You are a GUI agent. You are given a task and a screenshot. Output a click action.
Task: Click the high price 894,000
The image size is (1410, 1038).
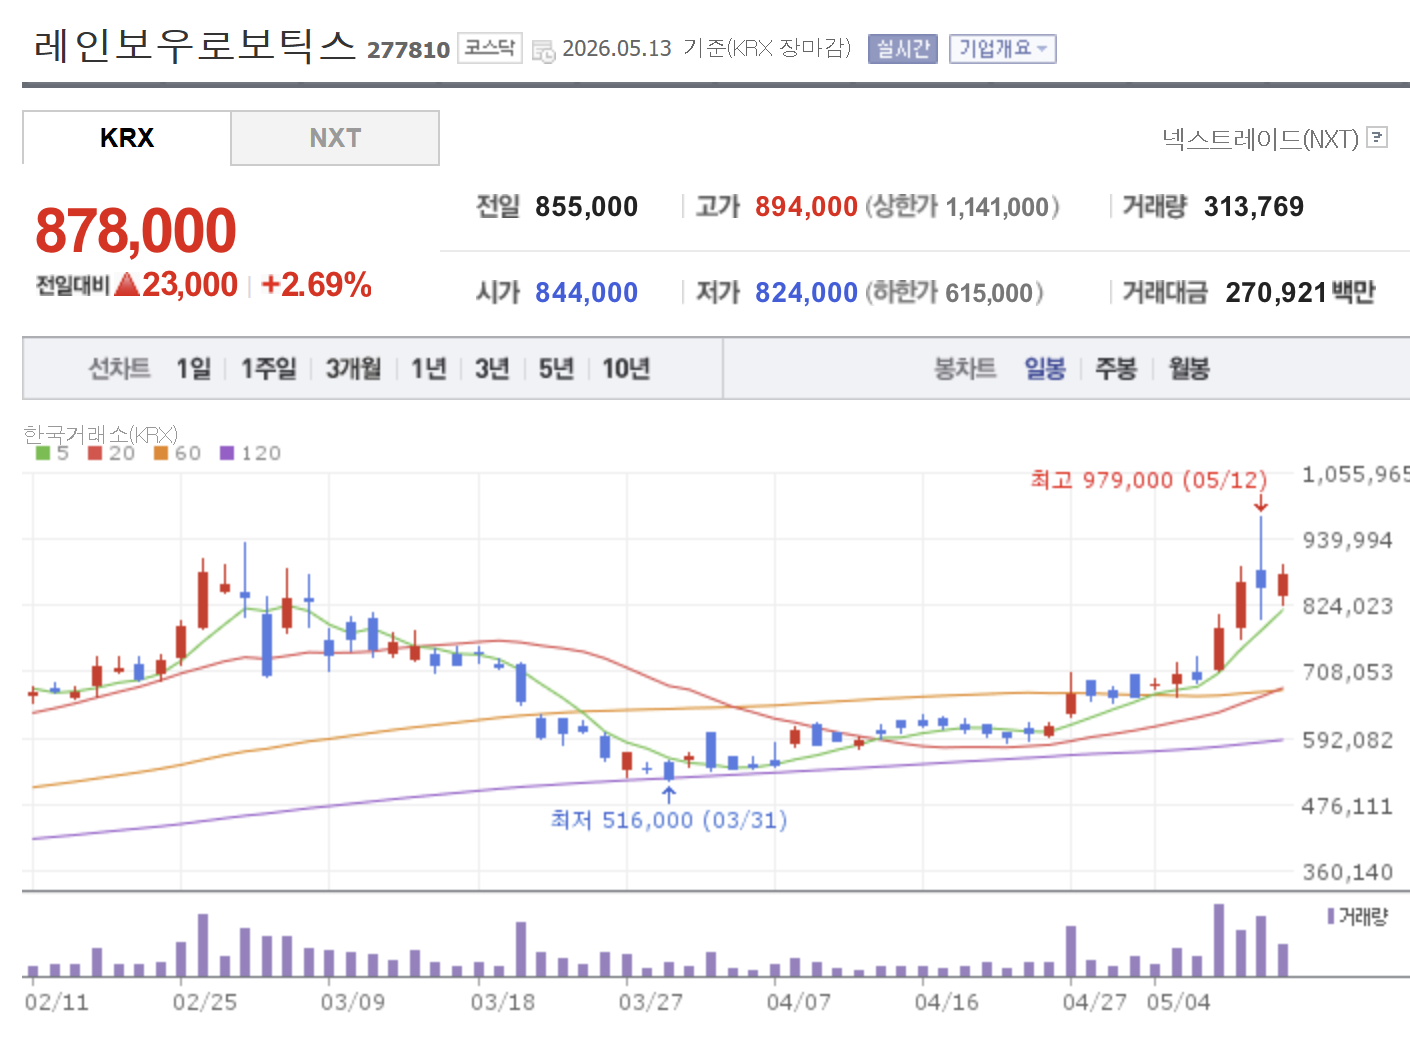click(806, 207)
